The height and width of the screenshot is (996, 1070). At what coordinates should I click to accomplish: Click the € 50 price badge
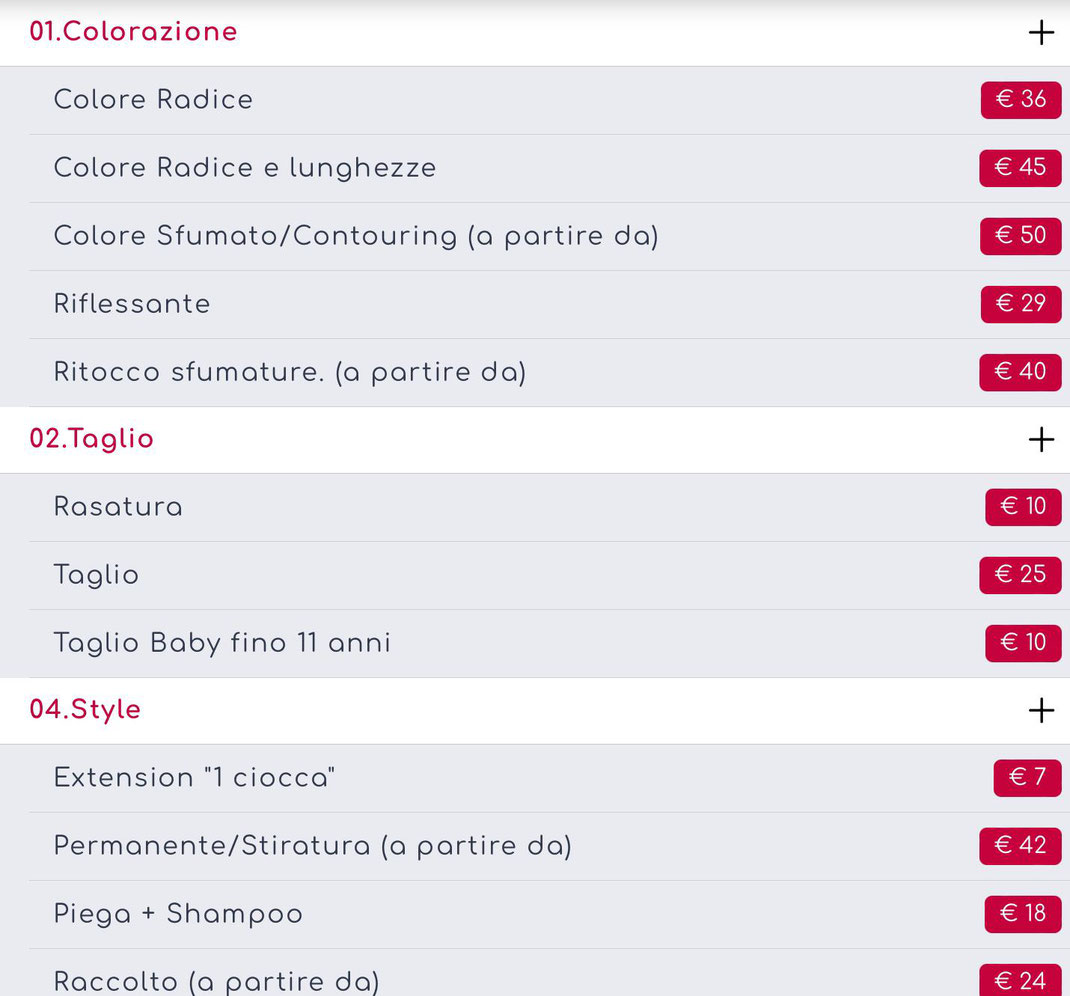[x=1021, y=236]
